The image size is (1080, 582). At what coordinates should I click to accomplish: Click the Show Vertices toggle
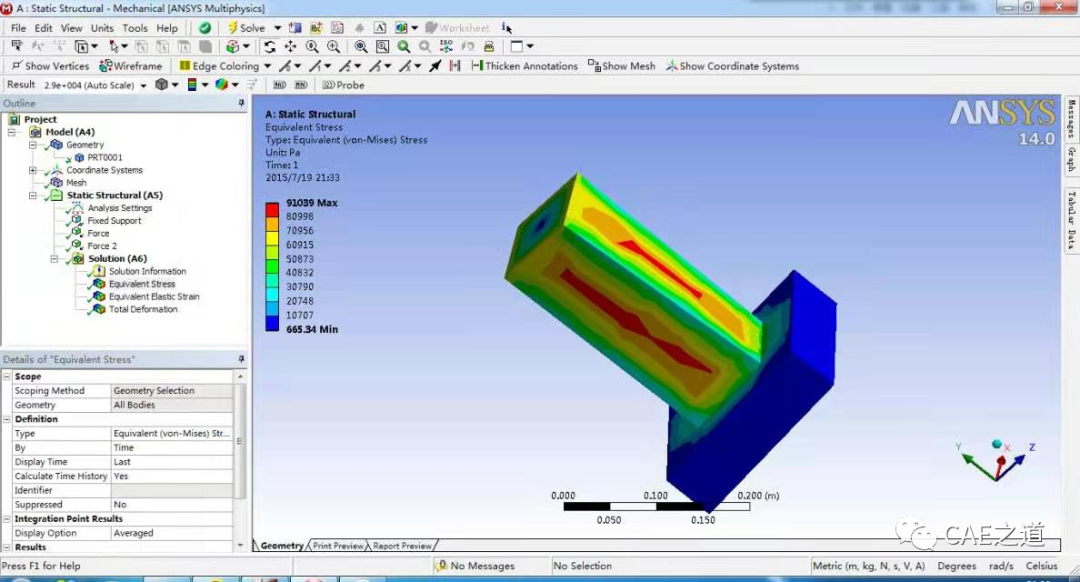50,66
